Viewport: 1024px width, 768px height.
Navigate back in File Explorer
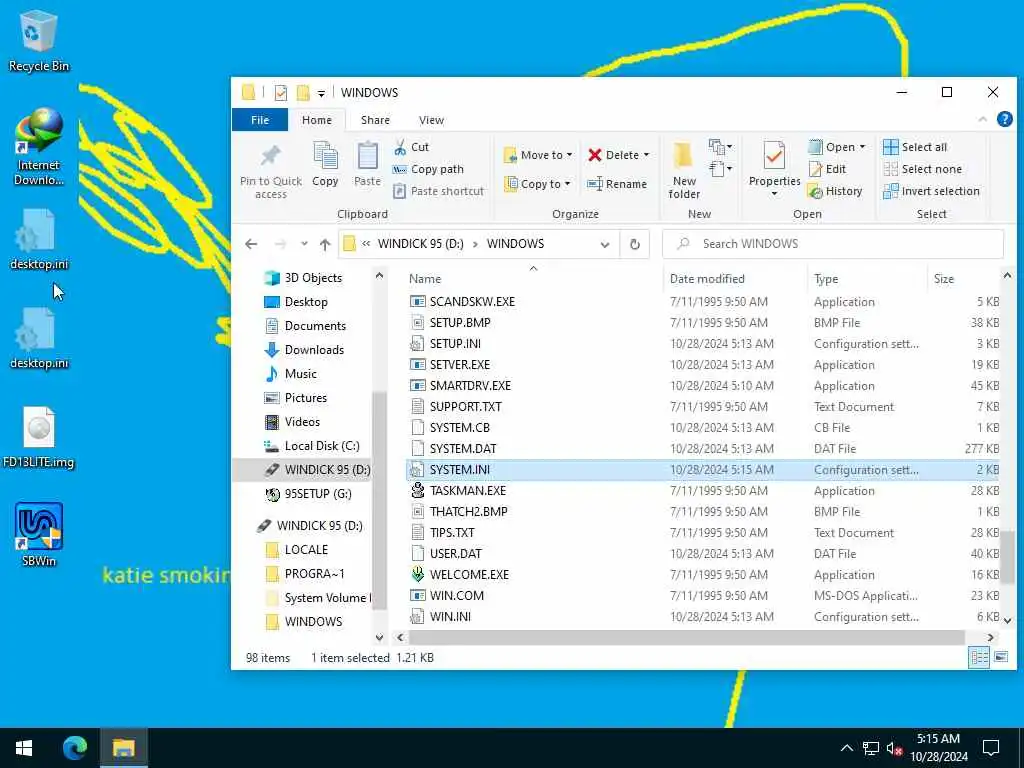[251, 244]
